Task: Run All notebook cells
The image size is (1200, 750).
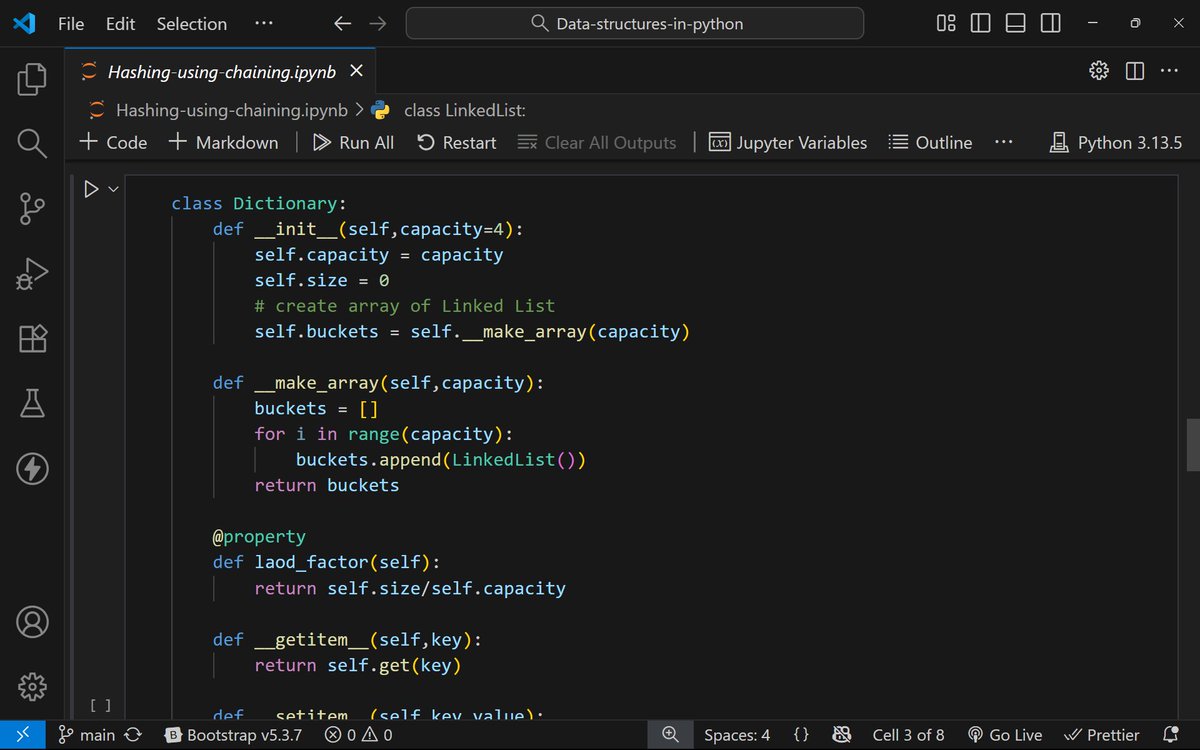Action: click(352, 142)
